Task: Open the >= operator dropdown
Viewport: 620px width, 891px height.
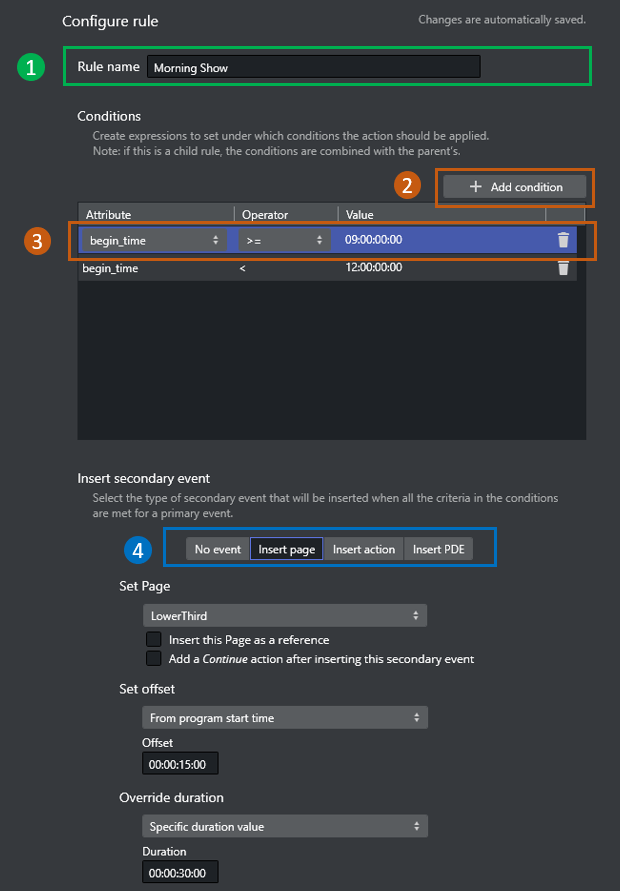Action: click(x=285, y=240)
